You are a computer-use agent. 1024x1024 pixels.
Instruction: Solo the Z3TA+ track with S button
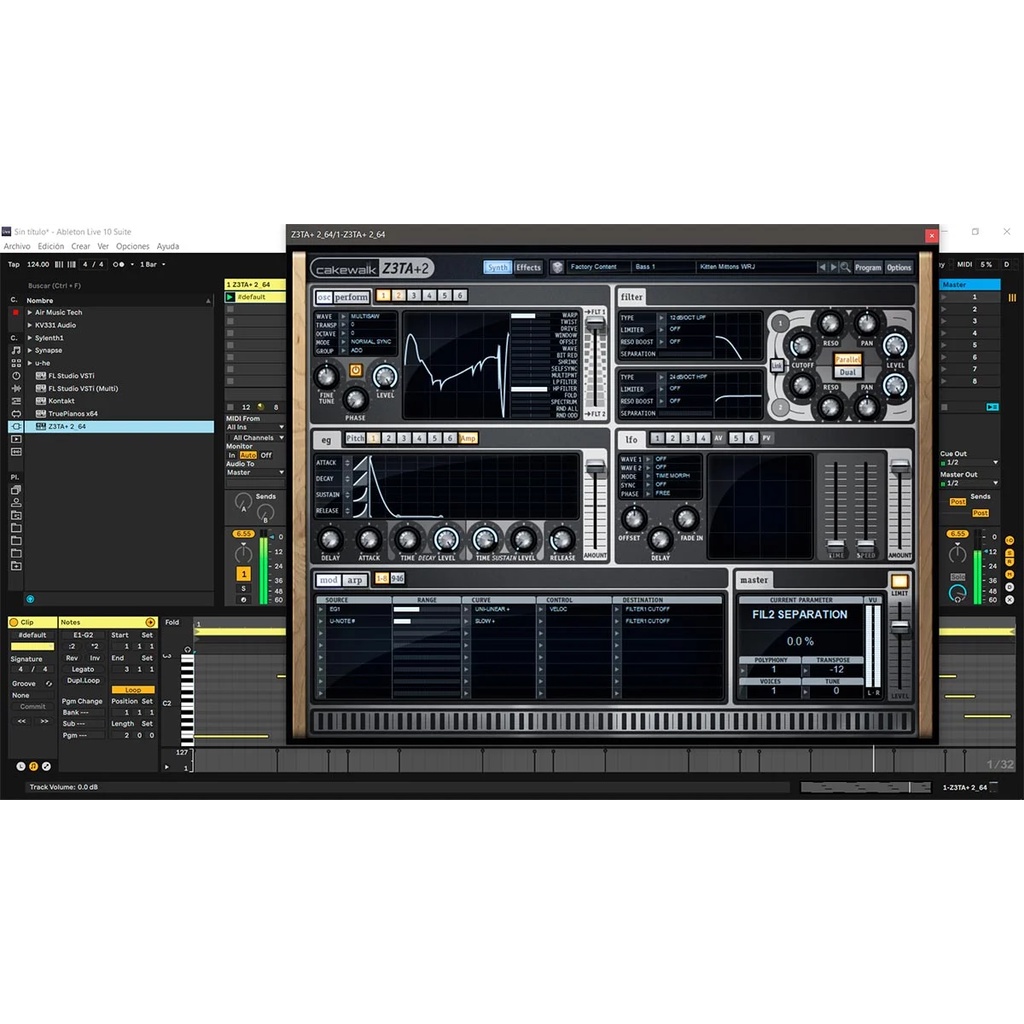click(x=244, y=588)
